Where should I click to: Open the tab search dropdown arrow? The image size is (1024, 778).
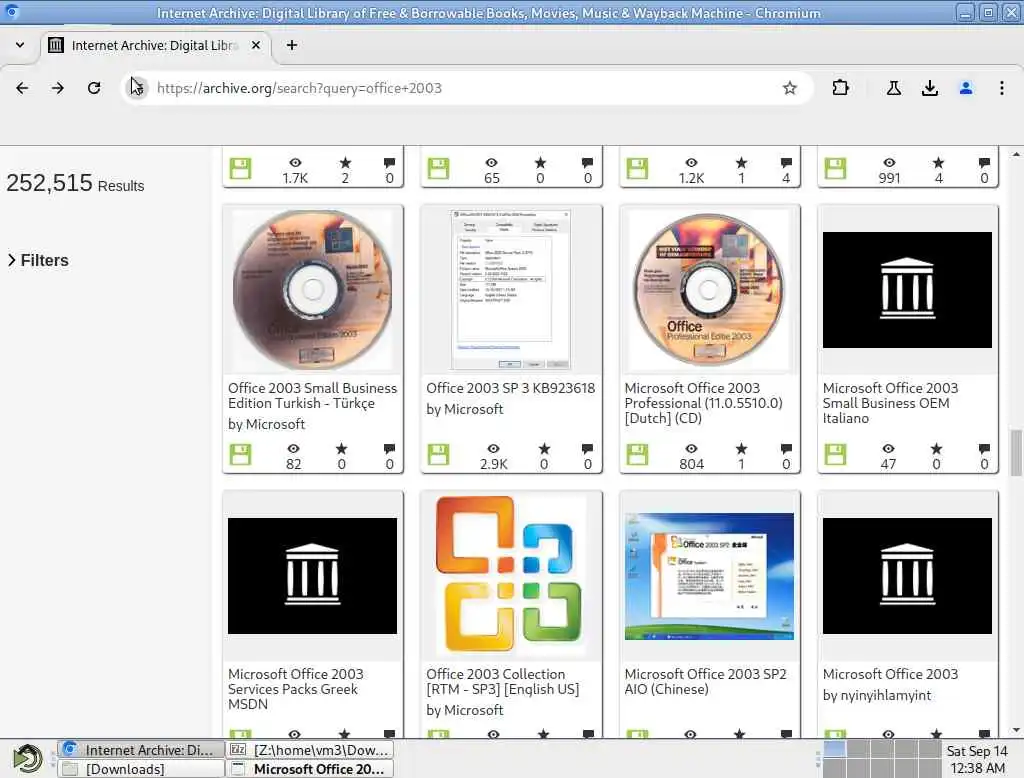[x=20, y=45]
